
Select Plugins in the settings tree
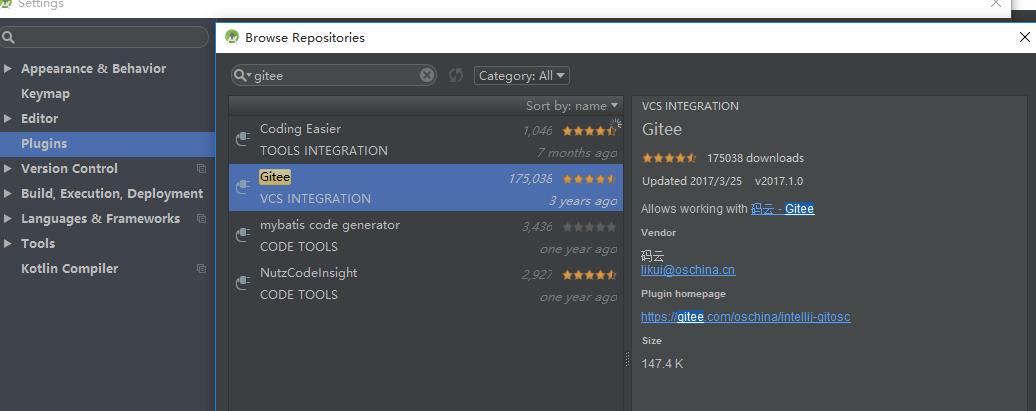click(44, 143)
